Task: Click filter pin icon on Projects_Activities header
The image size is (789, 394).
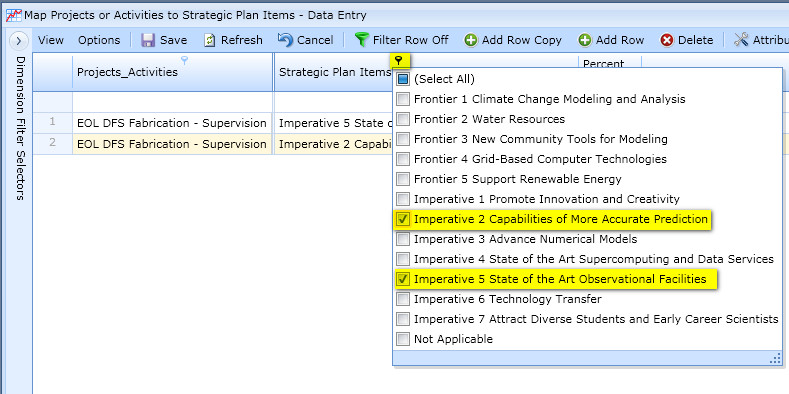Action: pyautogui.click(x=185, y=61)
